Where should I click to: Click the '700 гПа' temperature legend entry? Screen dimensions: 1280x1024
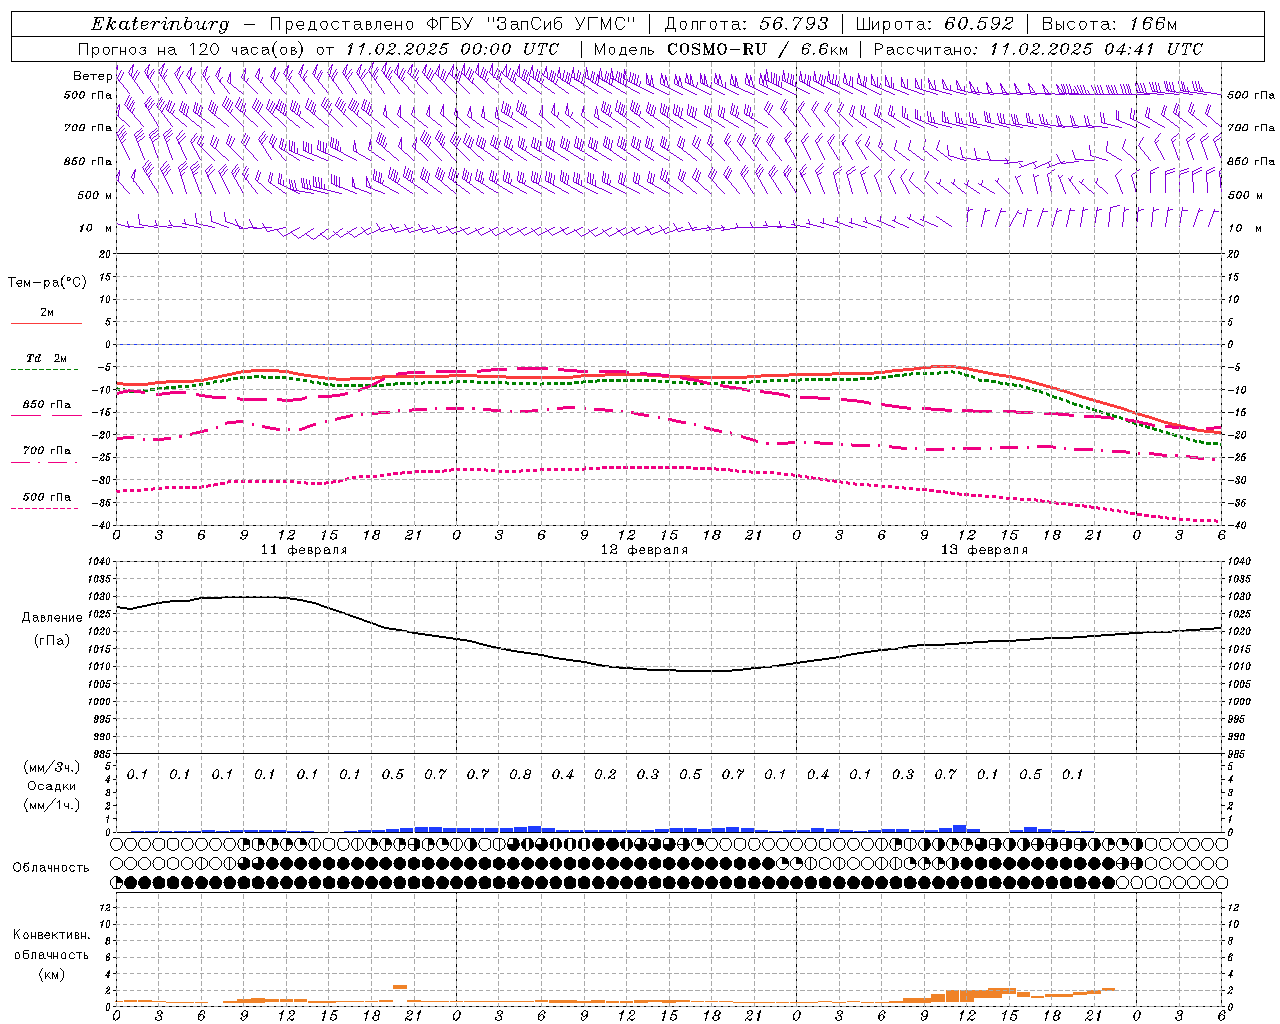point(47,451)
